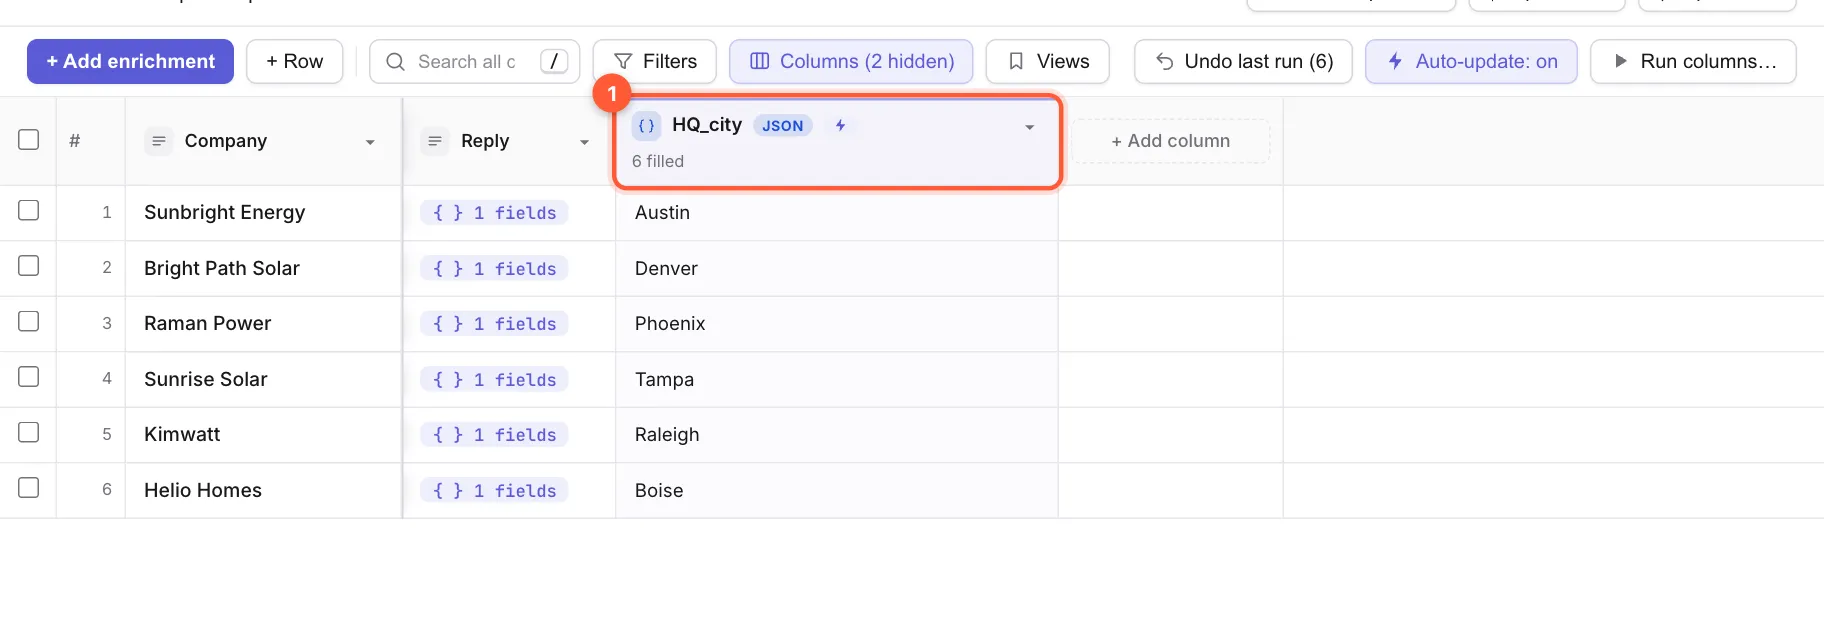Click the text type icon beside Company header
Image resolution: width=1824 pixels, height=630 pixels.
click(158, 141)
